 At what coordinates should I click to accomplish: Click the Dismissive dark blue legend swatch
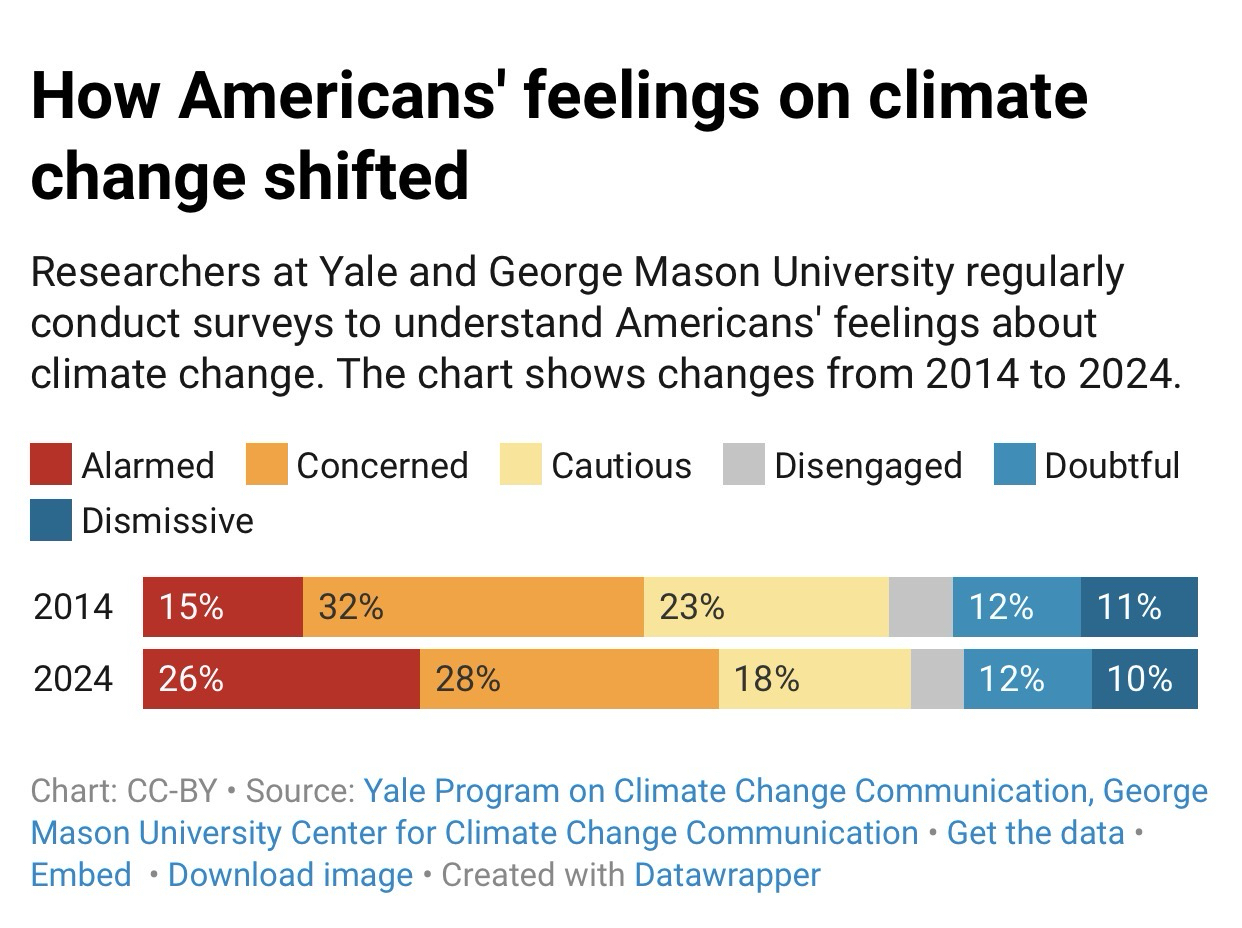click(x=51, y=520)
